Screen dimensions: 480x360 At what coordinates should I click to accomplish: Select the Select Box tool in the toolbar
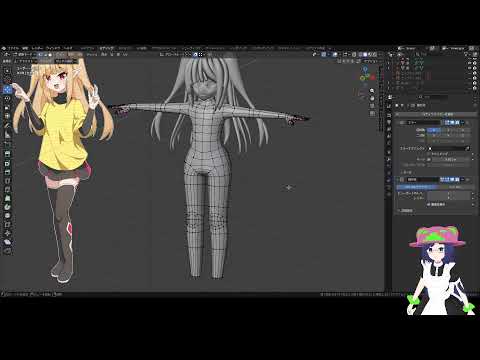pos(7,71)
